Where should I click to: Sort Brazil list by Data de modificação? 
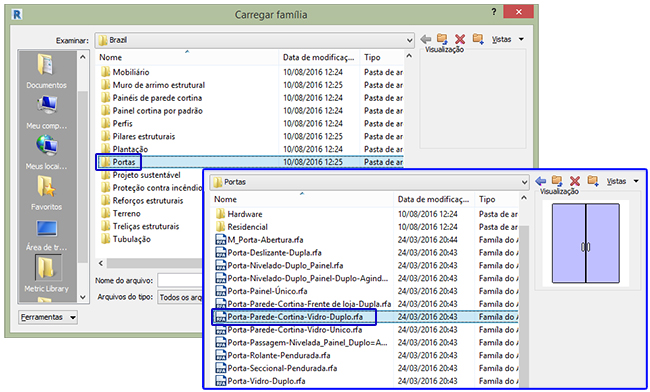coord(319,57)
